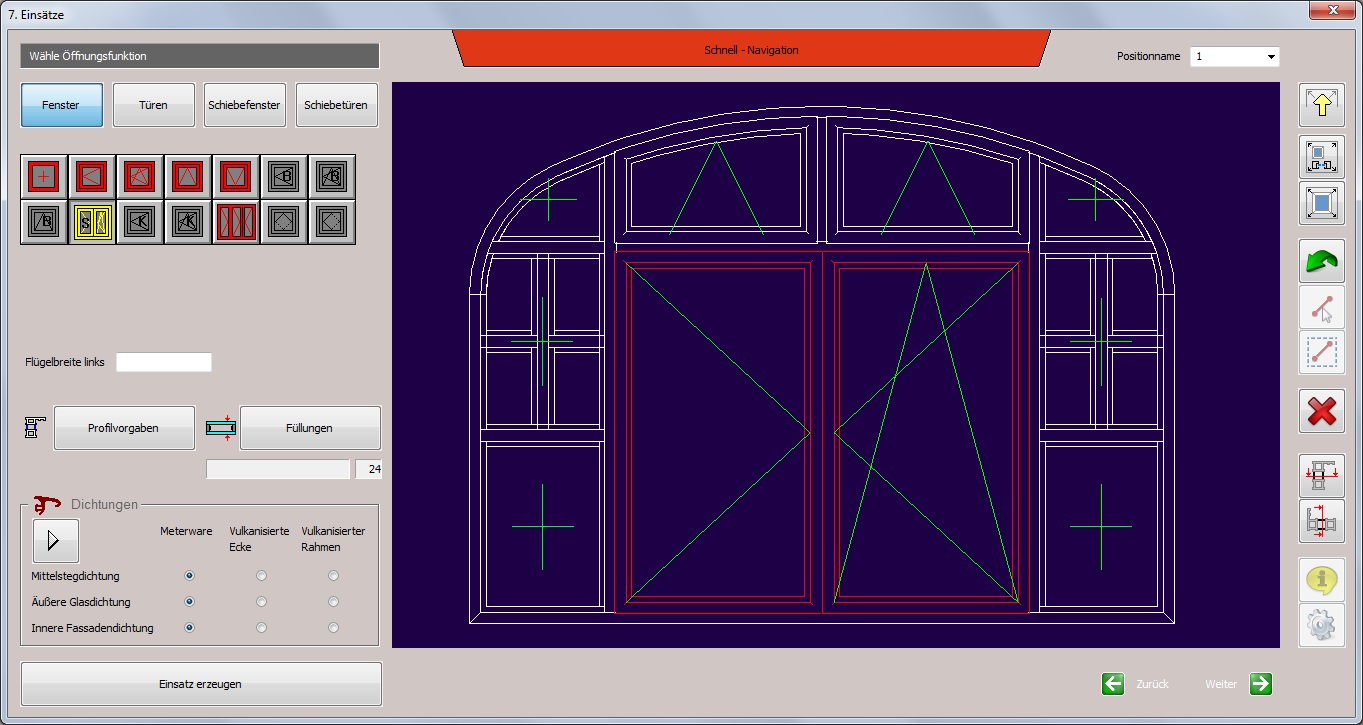
Task: Switch to the Schiebefenster opening function
Action: (244, 105)
